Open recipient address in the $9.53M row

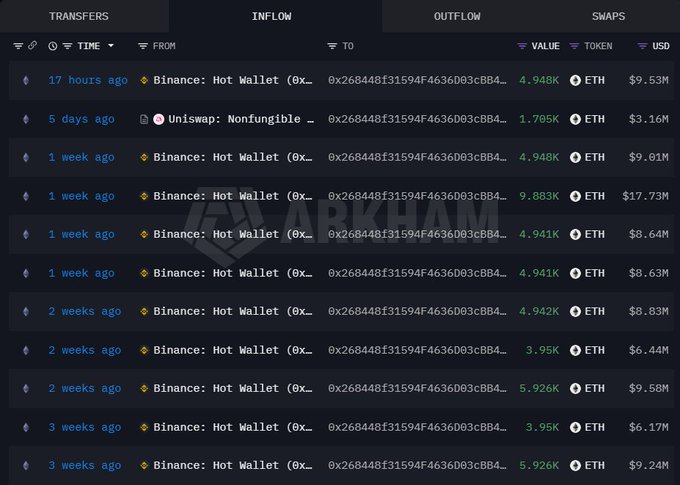click(417, 80)
